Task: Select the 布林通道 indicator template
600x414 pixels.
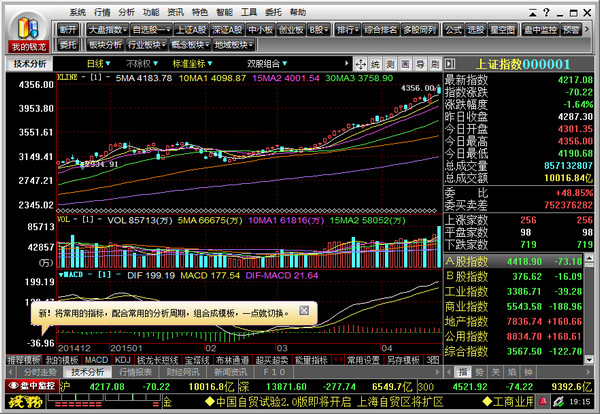Action: pyautogui.click(x=232, y=360)
